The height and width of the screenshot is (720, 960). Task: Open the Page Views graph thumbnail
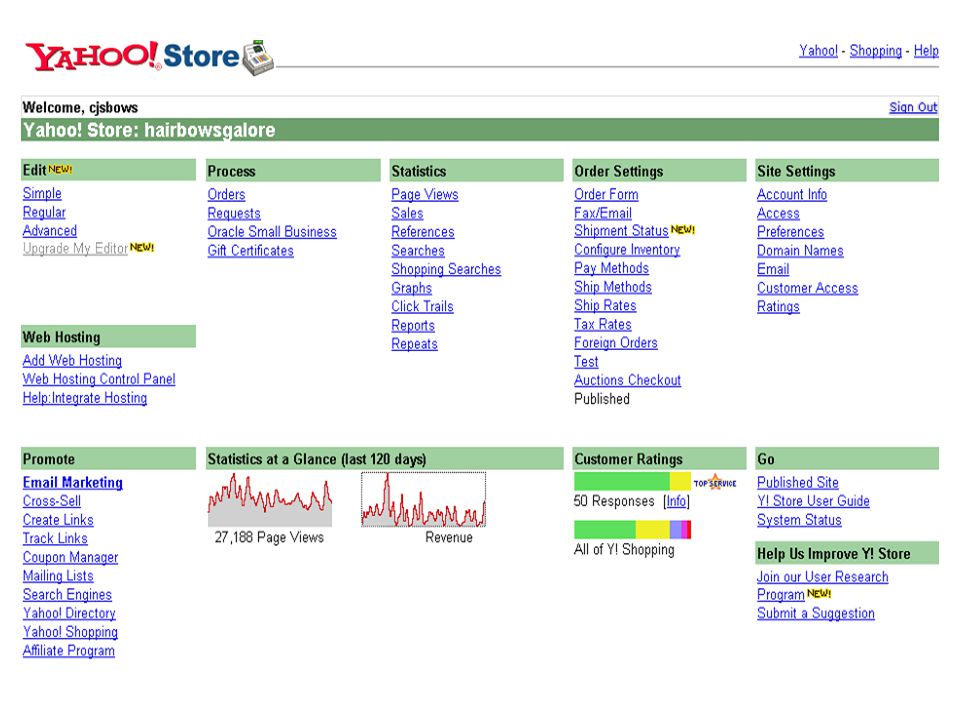pos(270,499)
